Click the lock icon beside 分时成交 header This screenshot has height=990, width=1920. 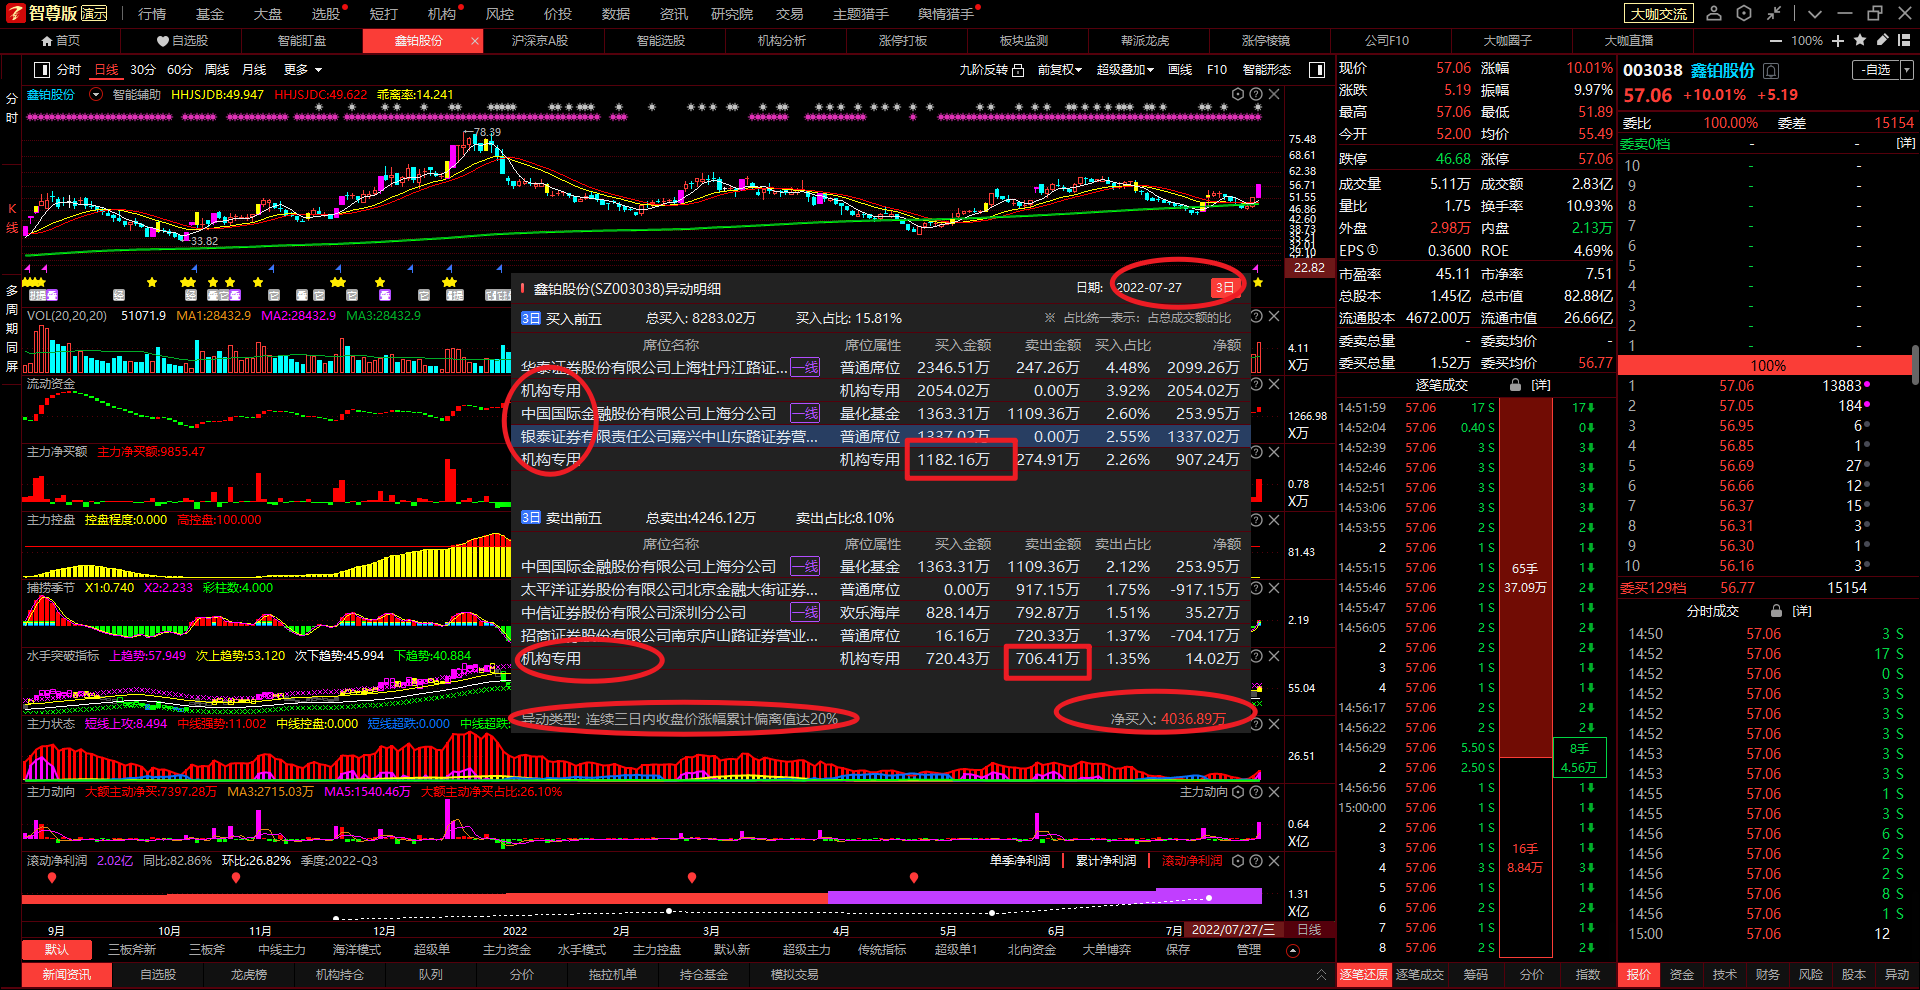(1776, 611)
